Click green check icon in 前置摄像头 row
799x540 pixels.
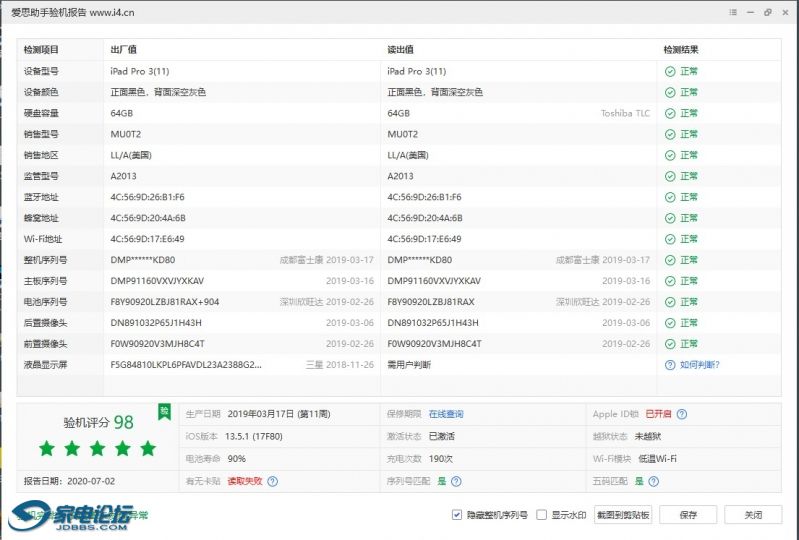[x=670, y=344]
